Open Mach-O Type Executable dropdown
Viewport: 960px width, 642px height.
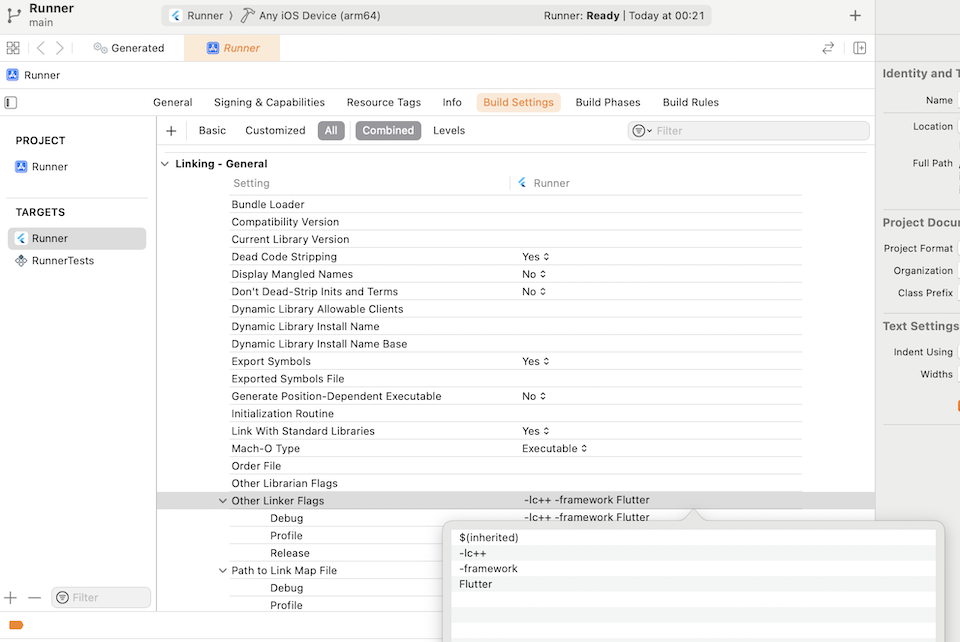click(x=554, y=449)
